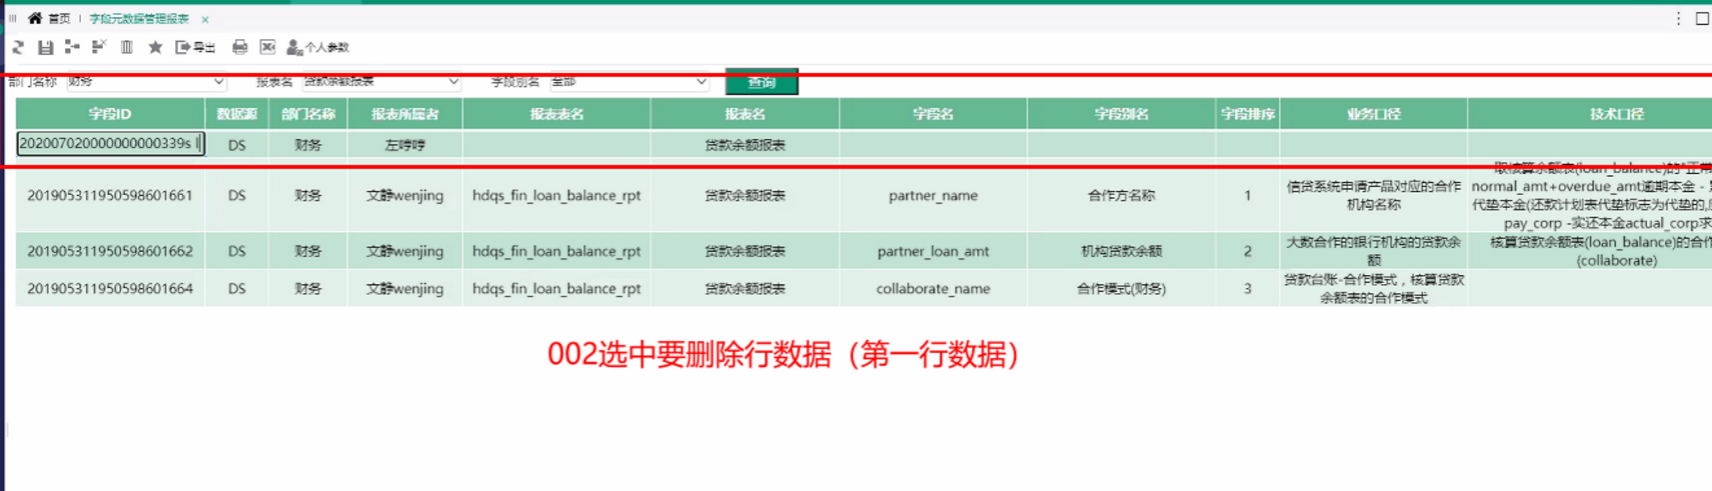Click the 业务口径 column header
The width and height of the screenshot is (1712, 491).
[x=1373, y=114]
